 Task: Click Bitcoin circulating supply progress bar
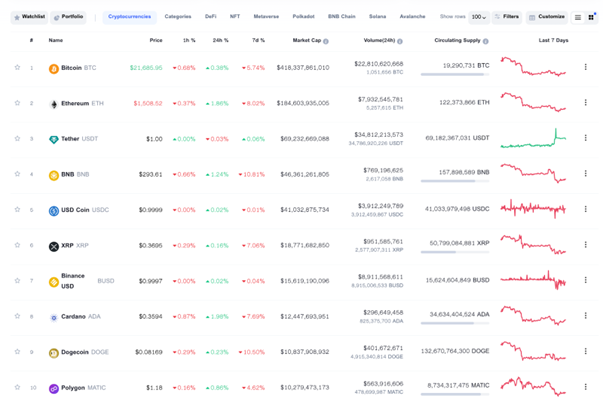[455, 74]
